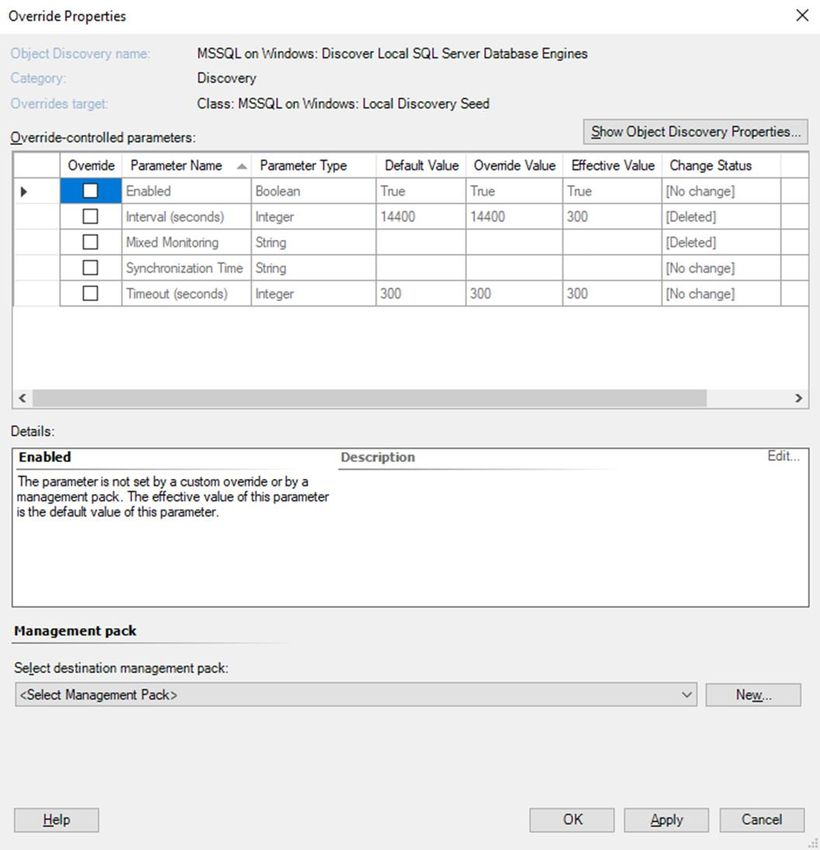Viewport: 820px width, 850px height.
Task: Toggle Override checkbox for Synchronization Time
Action: tap(90, 268)
